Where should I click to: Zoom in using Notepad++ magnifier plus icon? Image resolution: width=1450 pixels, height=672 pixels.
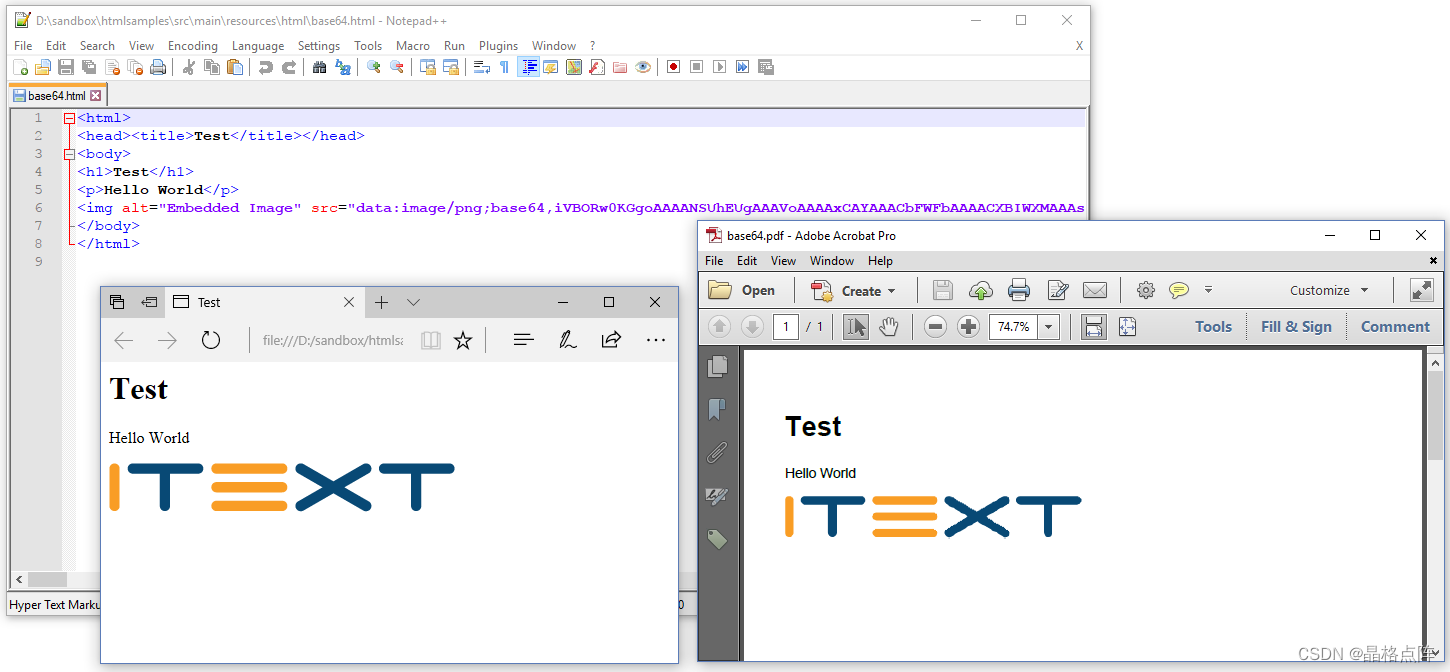pos(374,67)
